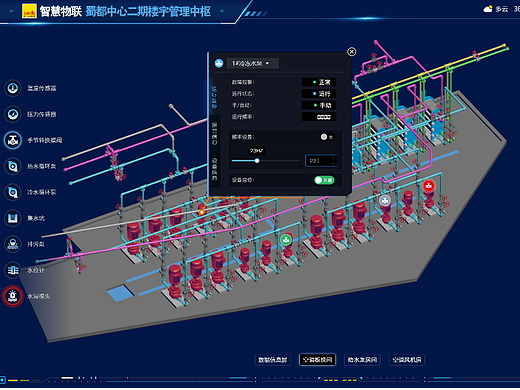Click the yellow logo beside 智慧物联
Screen dimensions: 520x390
tap(29, 11)
